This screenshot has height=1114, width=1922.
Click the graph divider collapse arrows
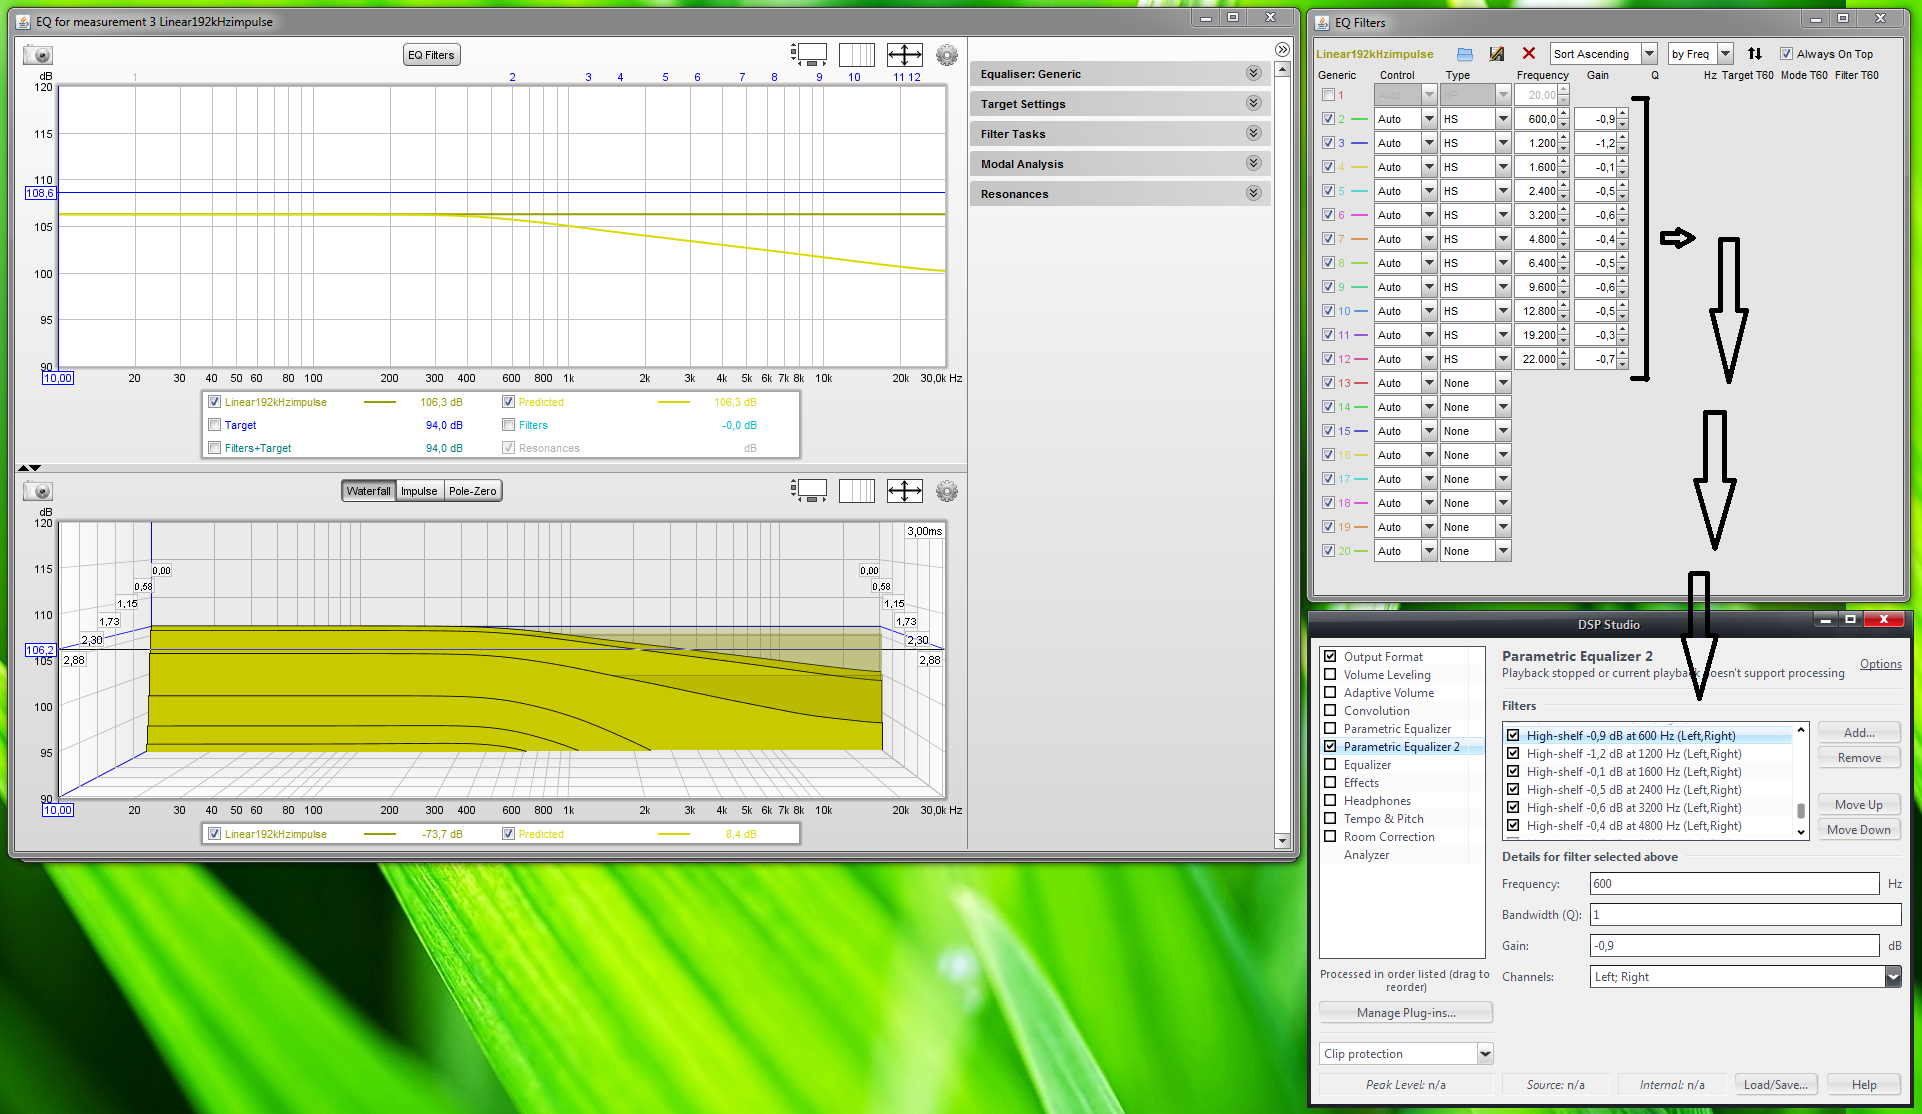[29, 467]
